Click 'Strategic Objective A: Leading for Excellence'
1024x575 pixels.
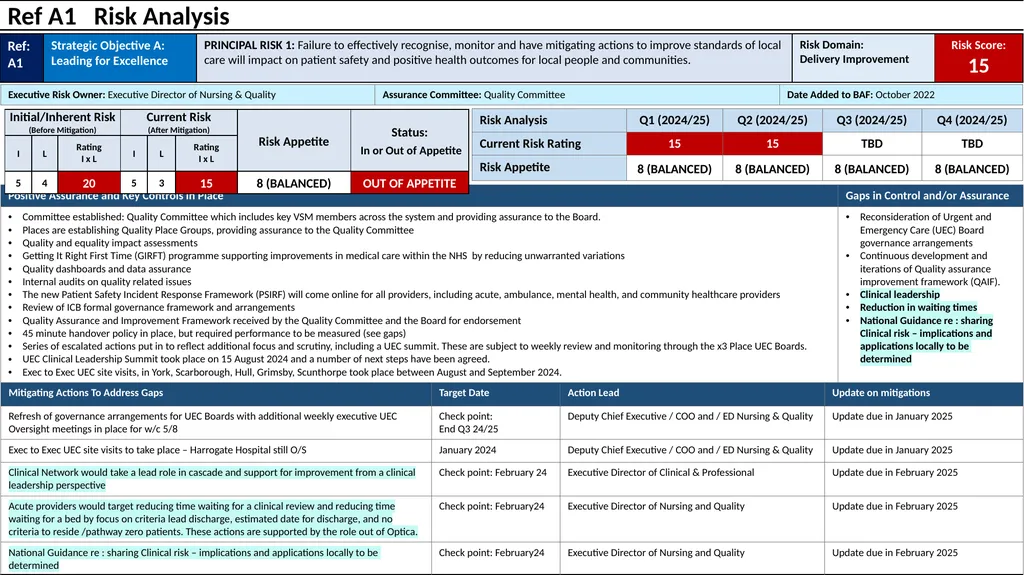point(120,58)
